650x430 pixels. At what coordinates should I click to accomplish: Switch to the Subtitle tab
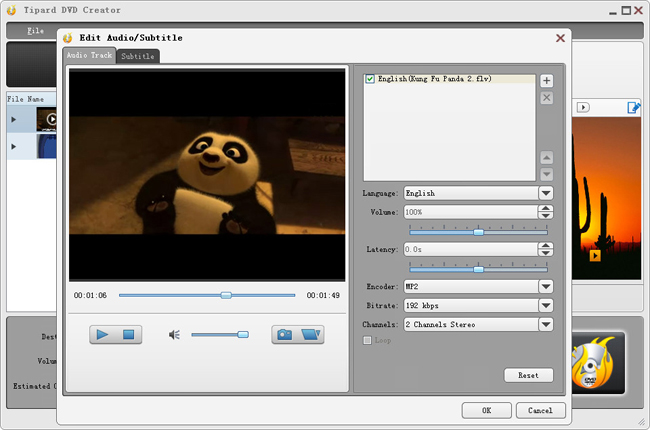point(138,56)
